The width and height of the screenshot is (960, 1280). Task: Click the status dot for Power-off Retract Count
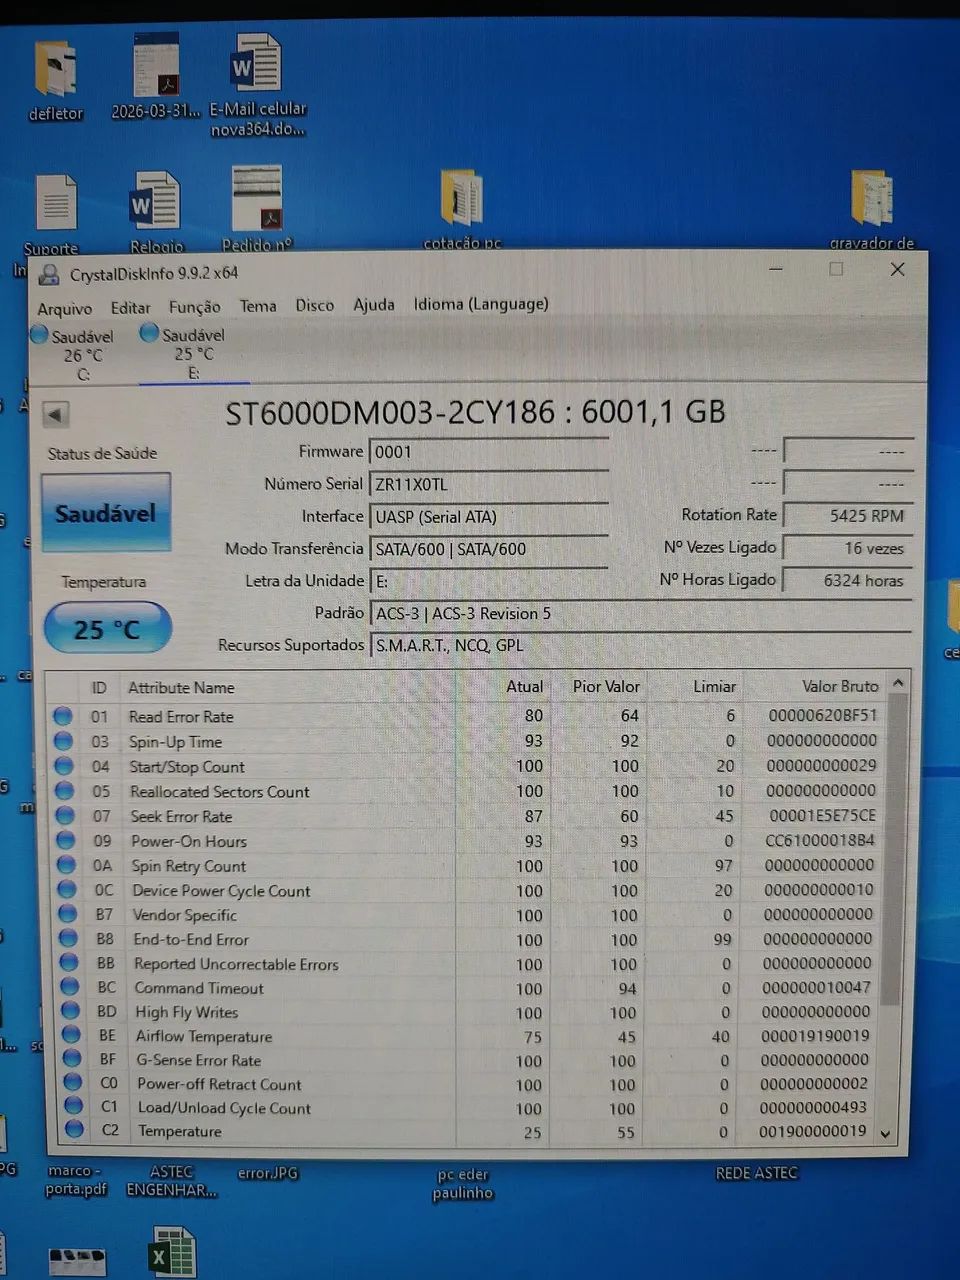click(72, 1082)
